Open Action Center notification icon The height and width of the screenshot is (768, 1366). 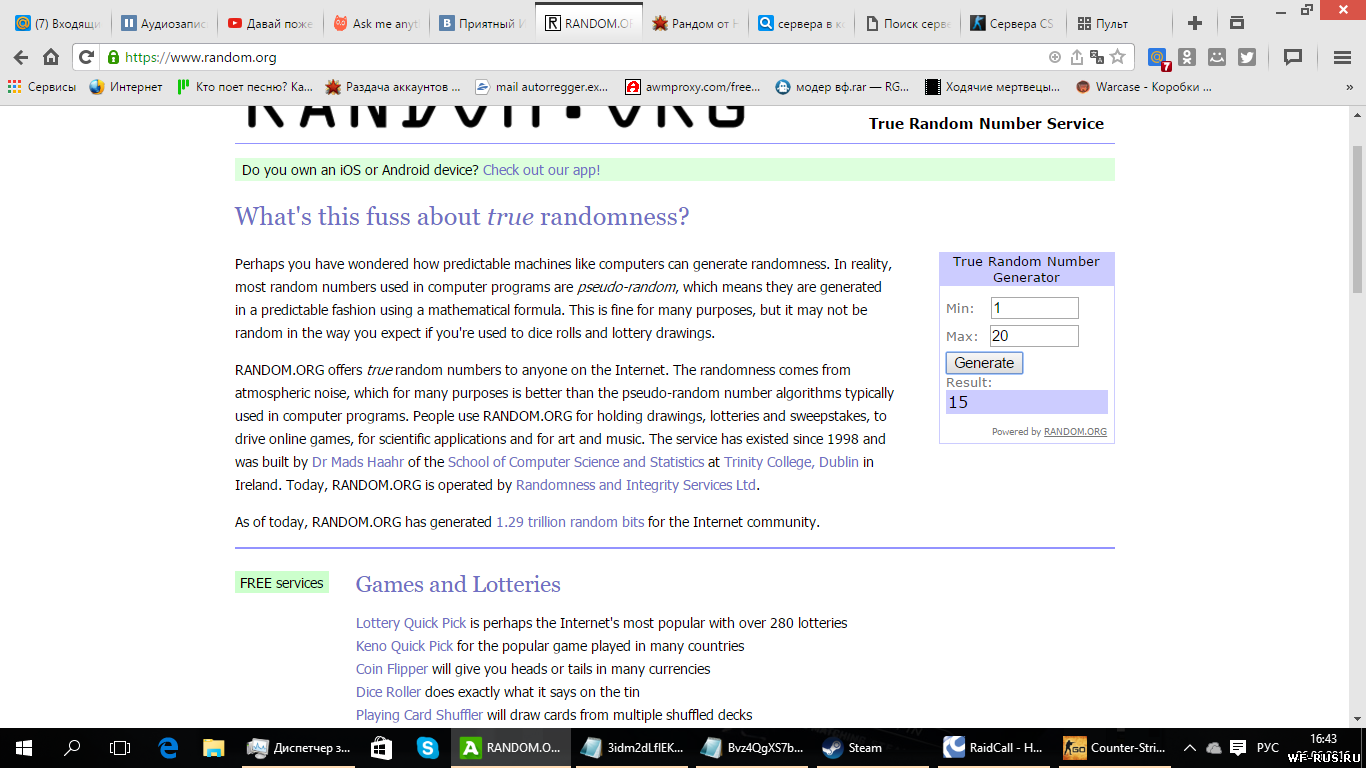click(1237, 747)
